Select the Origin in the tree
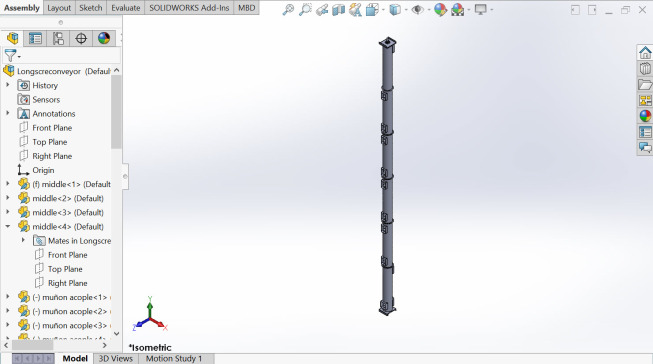Viewport: 653px width, 364px height. pyautogui.click(x=36, y=170)
